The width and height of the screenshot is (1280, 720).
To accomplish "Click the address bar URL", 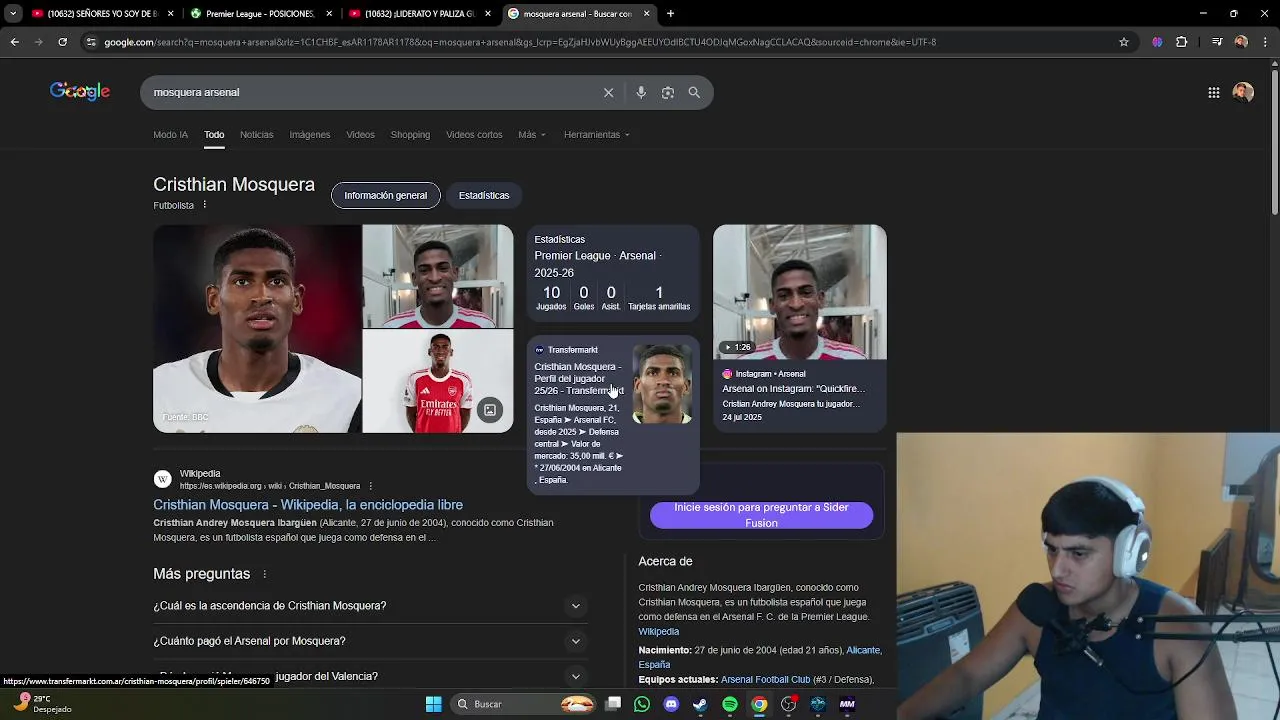I will pos(520,42).
